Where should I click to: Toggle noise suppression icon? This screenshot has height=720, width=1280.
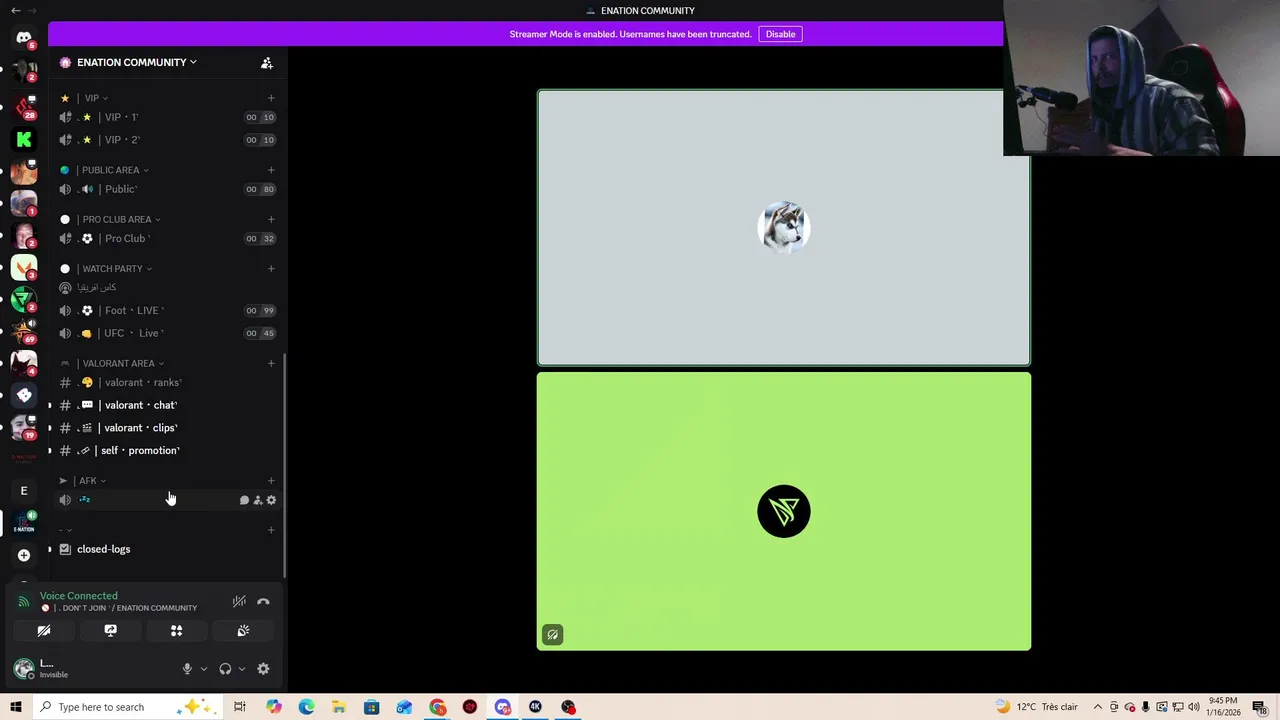click(239, 602)
